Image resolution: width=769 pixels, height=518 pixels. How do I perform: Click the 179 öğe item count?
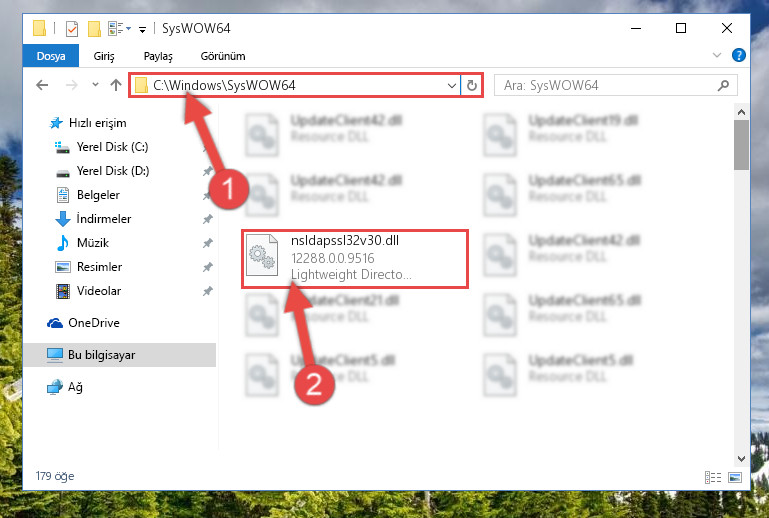point(54,476)
